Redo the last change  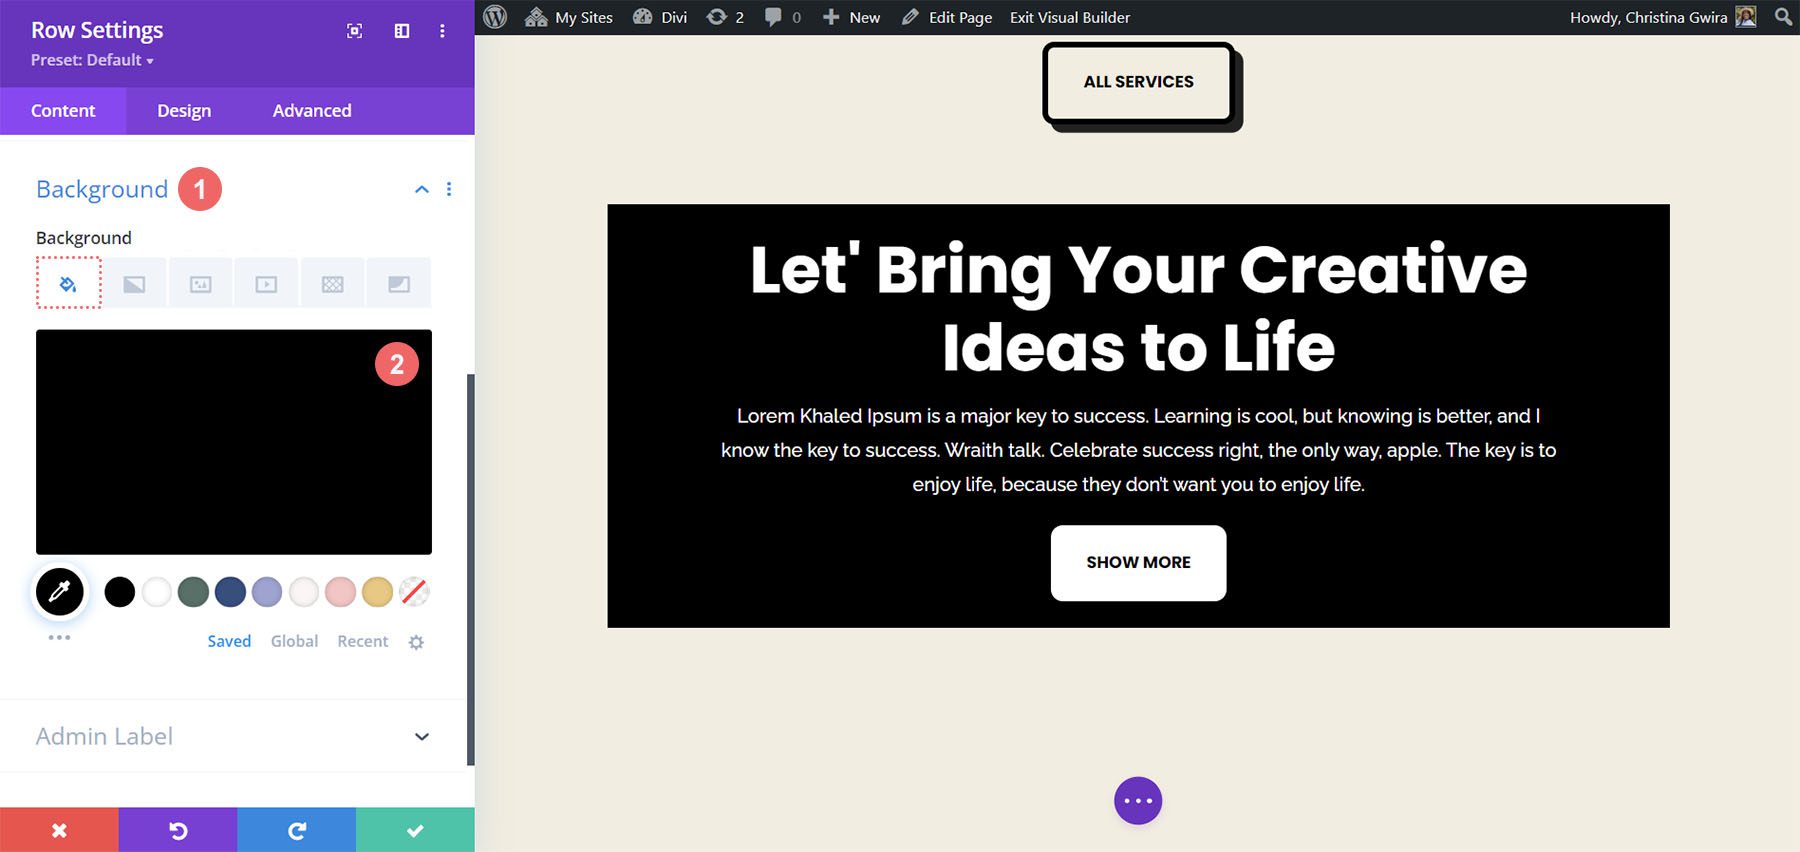click(x=296, y=830)
